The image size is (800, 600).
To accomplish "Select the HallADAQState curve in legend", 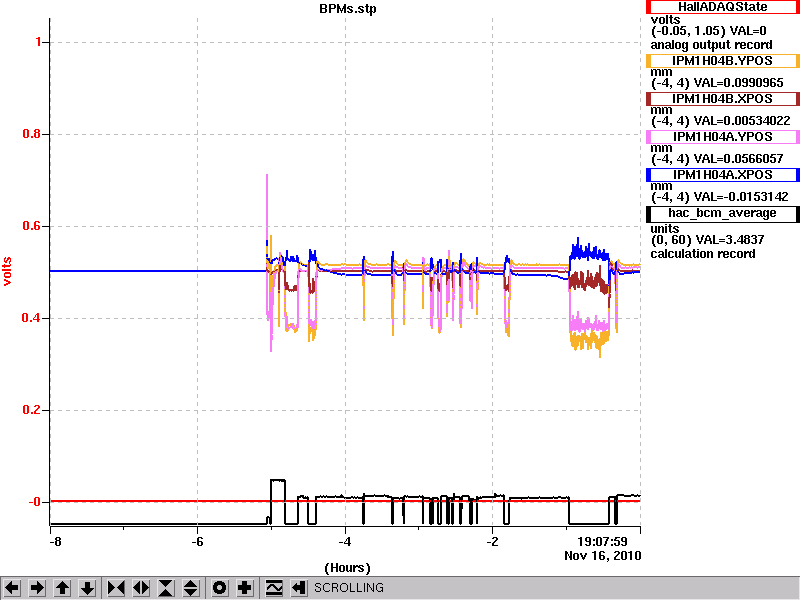I will [x=722, y=7].
